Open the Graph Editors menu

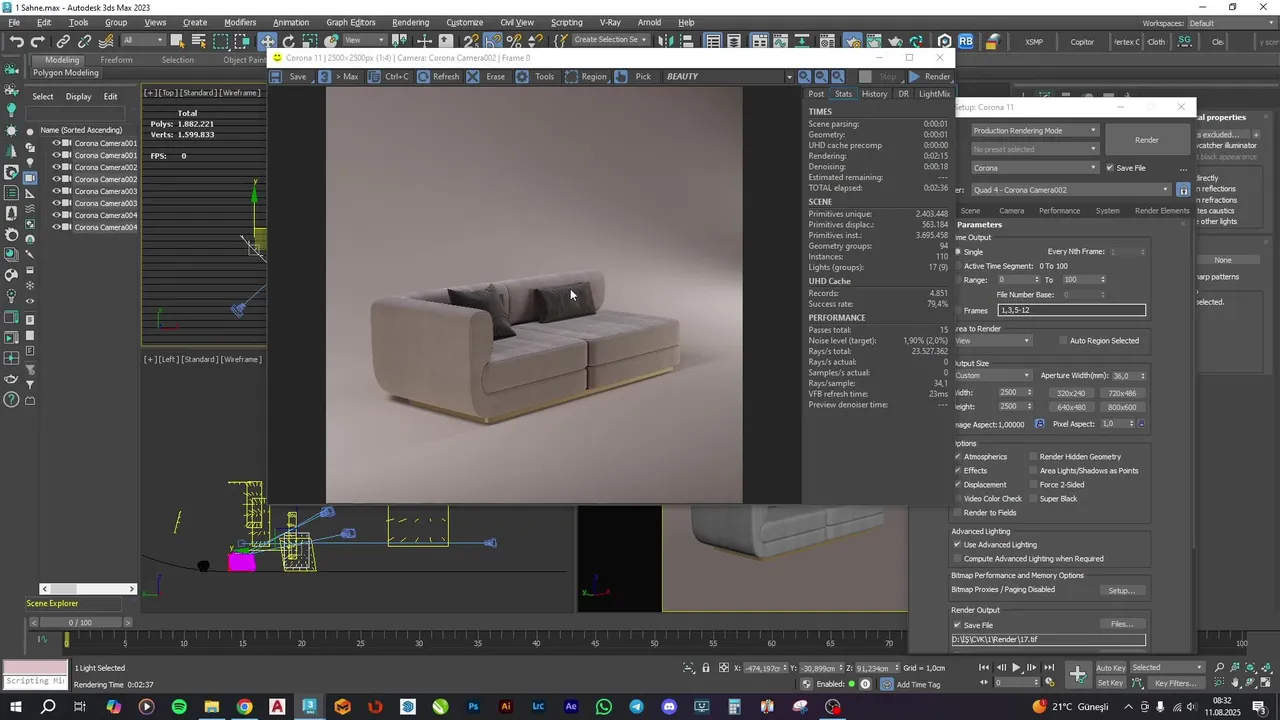coord(350,22)
